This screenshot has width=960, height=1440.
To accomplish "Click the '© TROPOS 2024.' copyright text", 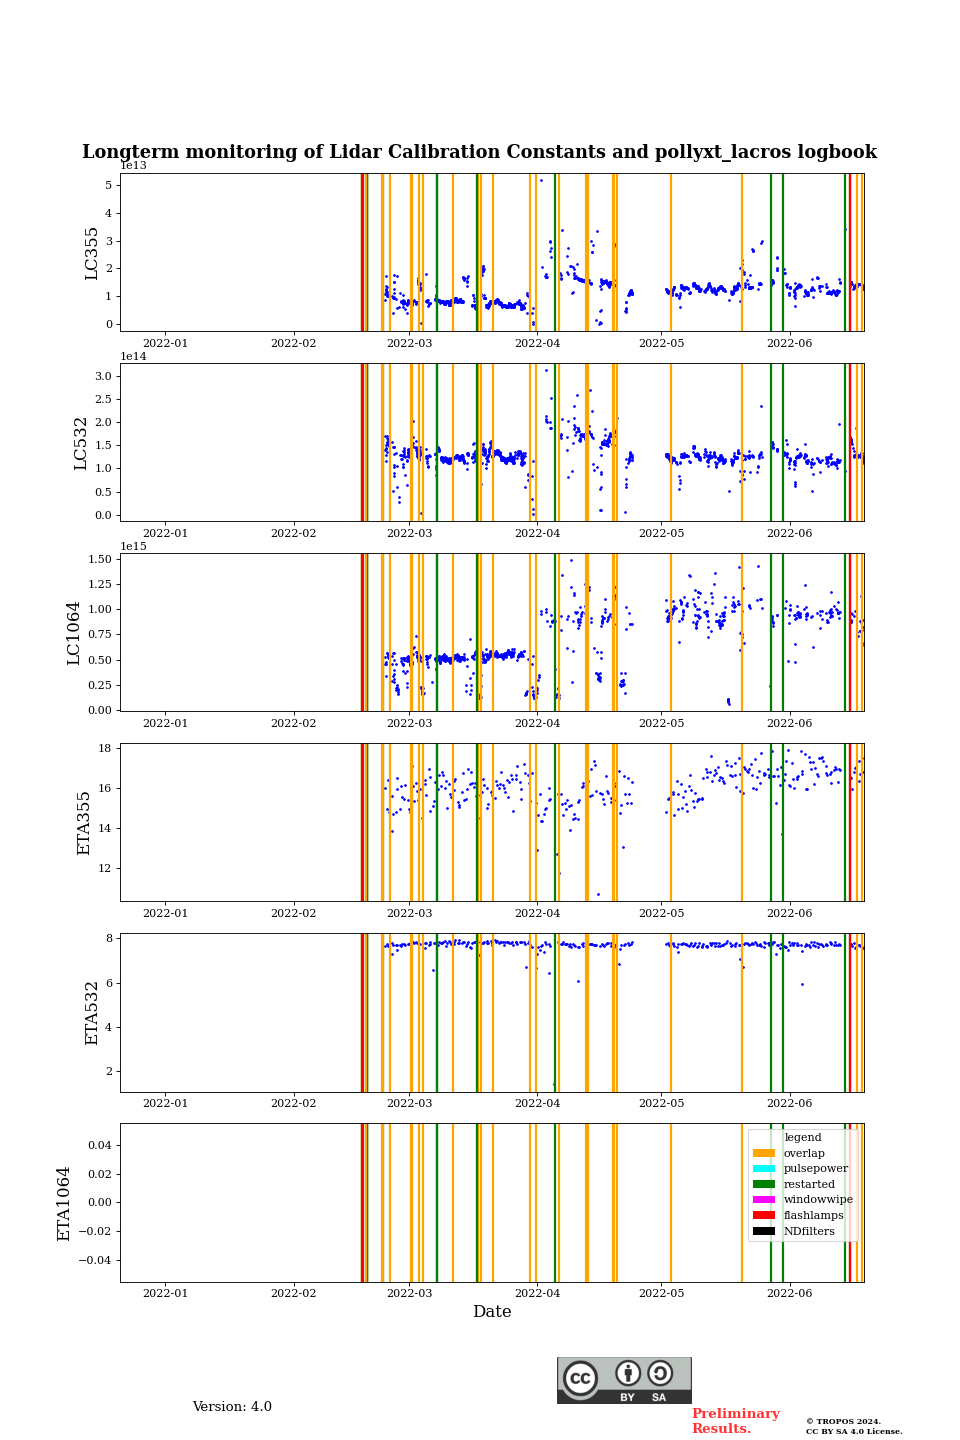I will point(843,1421).
